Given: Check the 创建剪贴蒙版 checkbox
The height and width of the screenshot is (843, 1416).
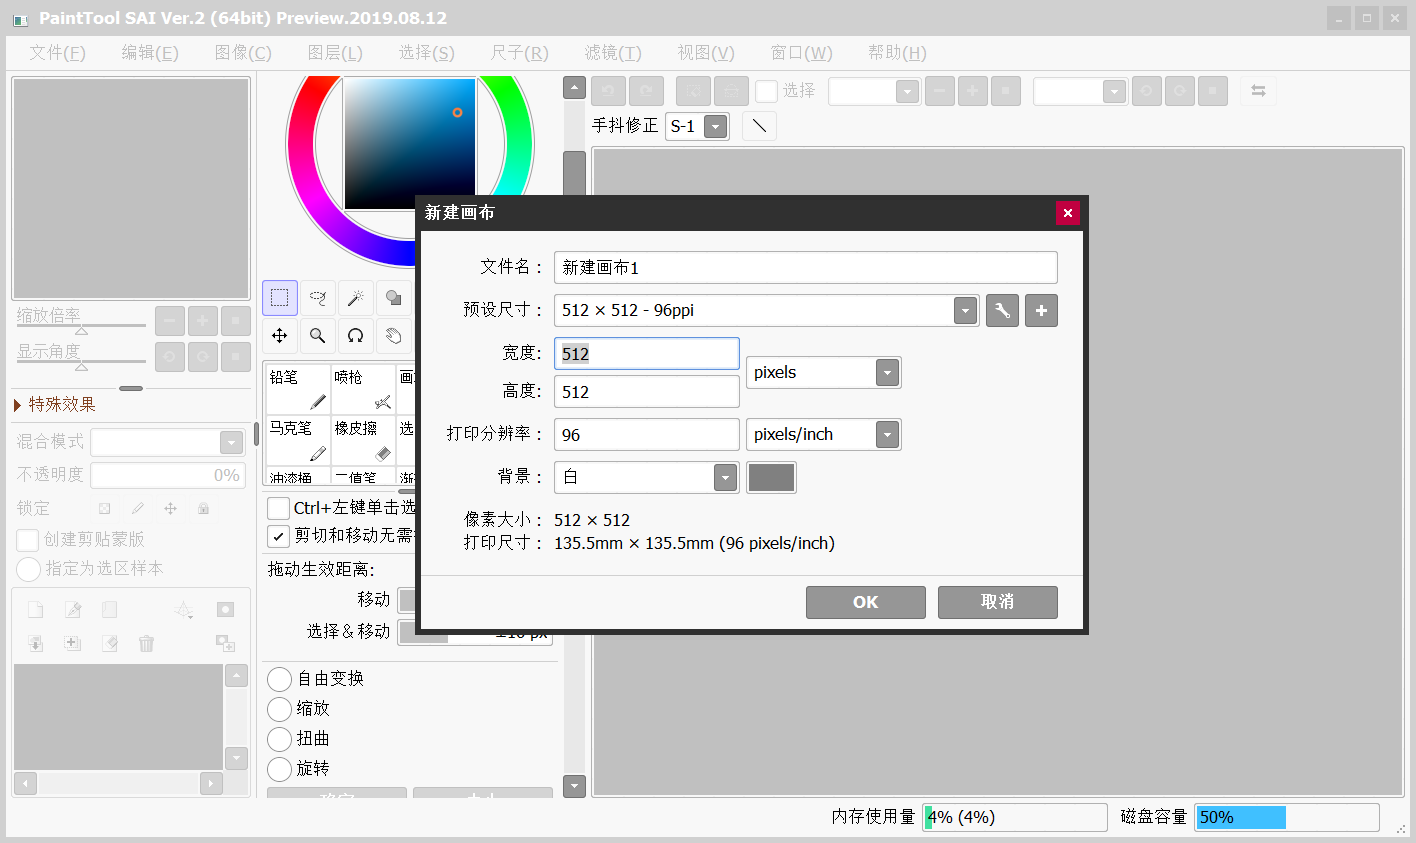Looking at the screenshot, I should coord(28,540).
